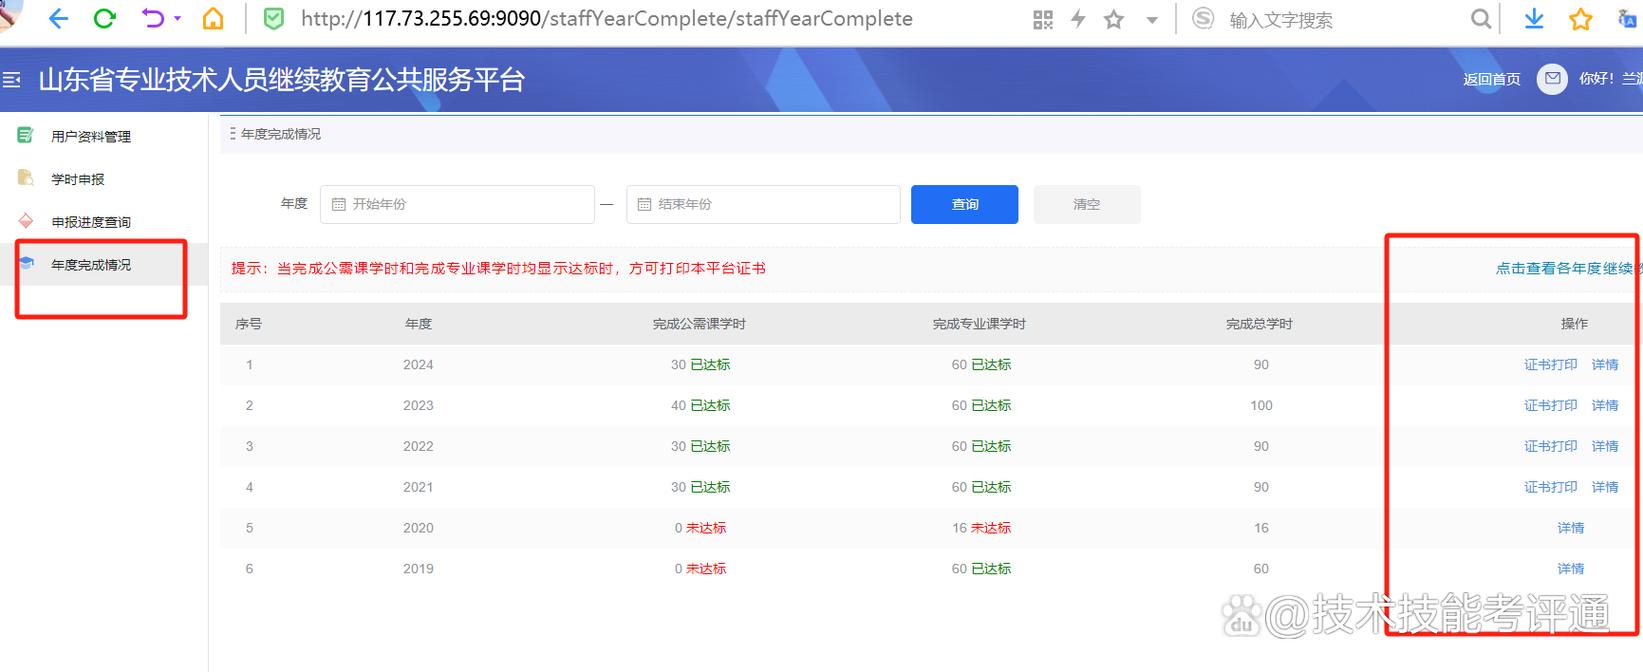Select 年度完成情况 sidebar menu
This screenshot has height=672, width=1643.
click(91, 265)
